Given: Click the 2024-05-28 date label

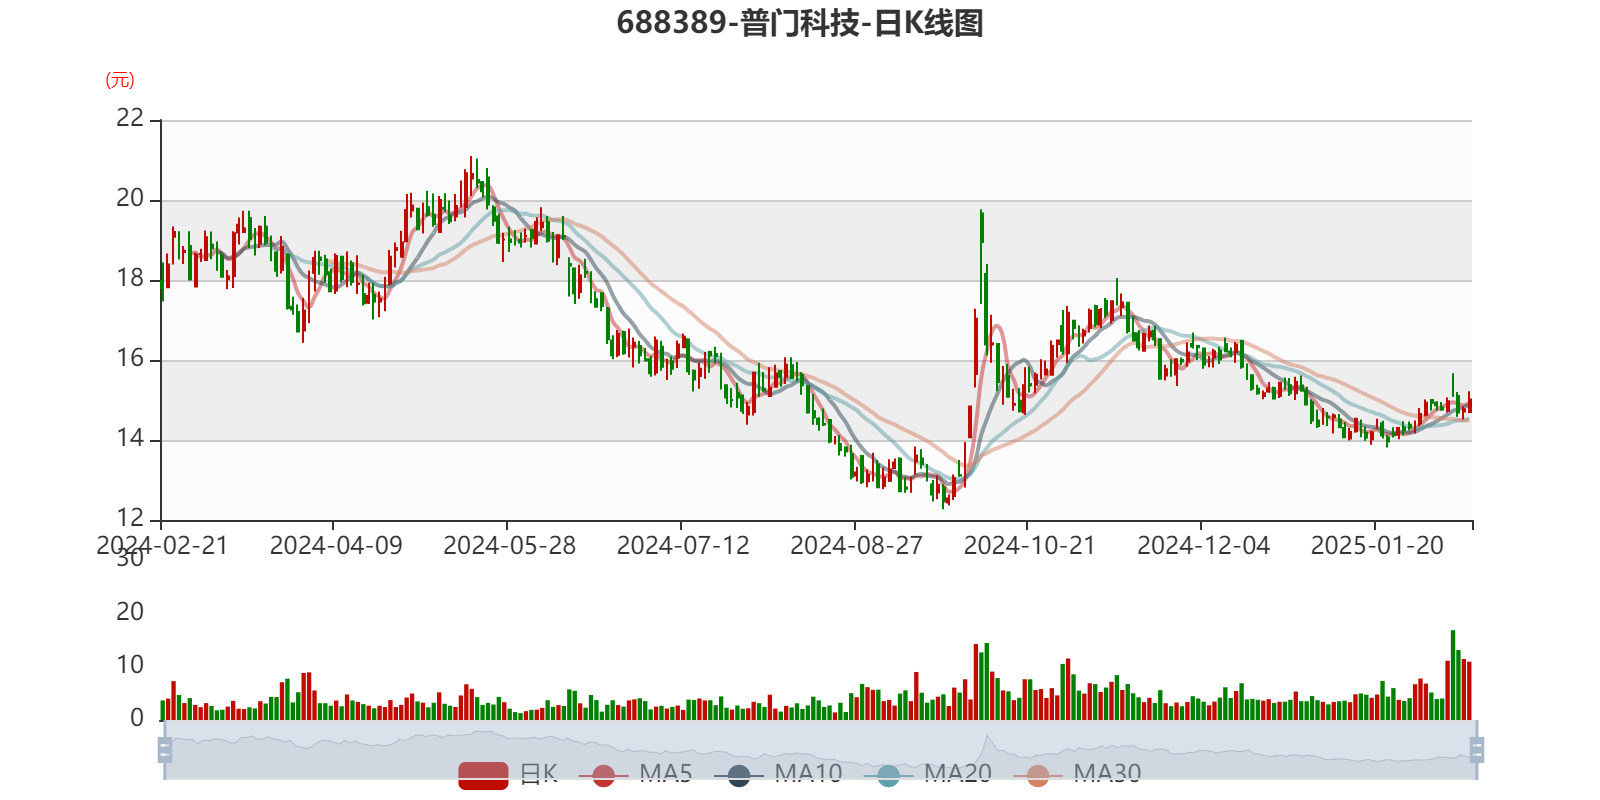Looking at the screenshot, I should 509,545.
